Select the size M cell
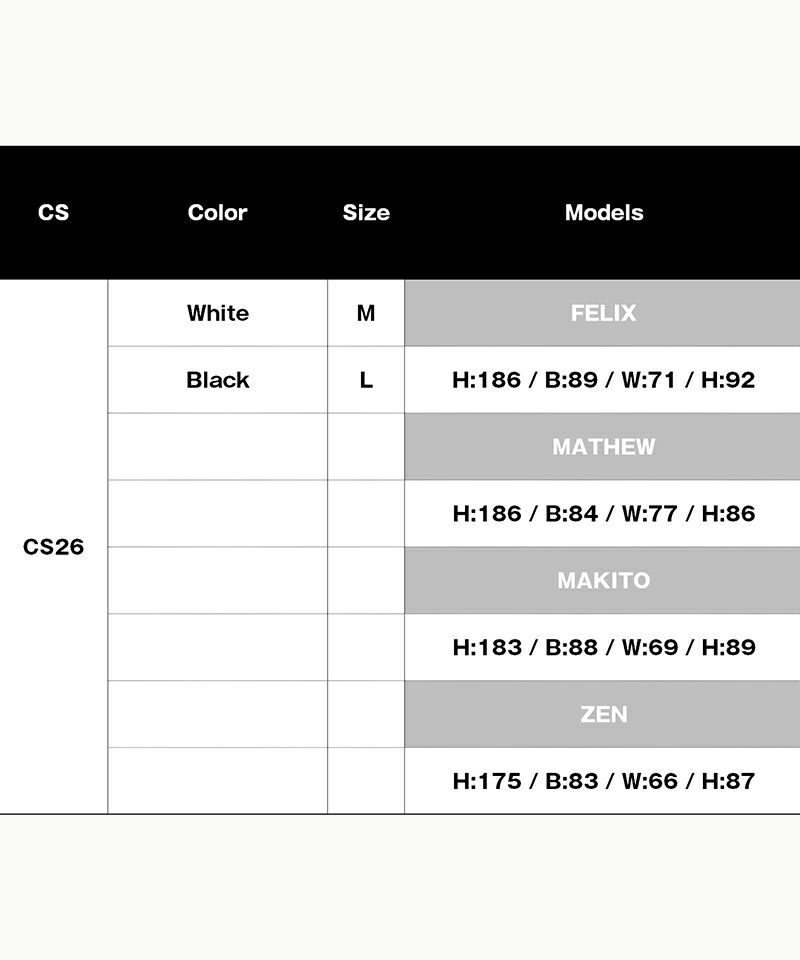This screenshot has height=960, width=800. (x=366, y=313)
